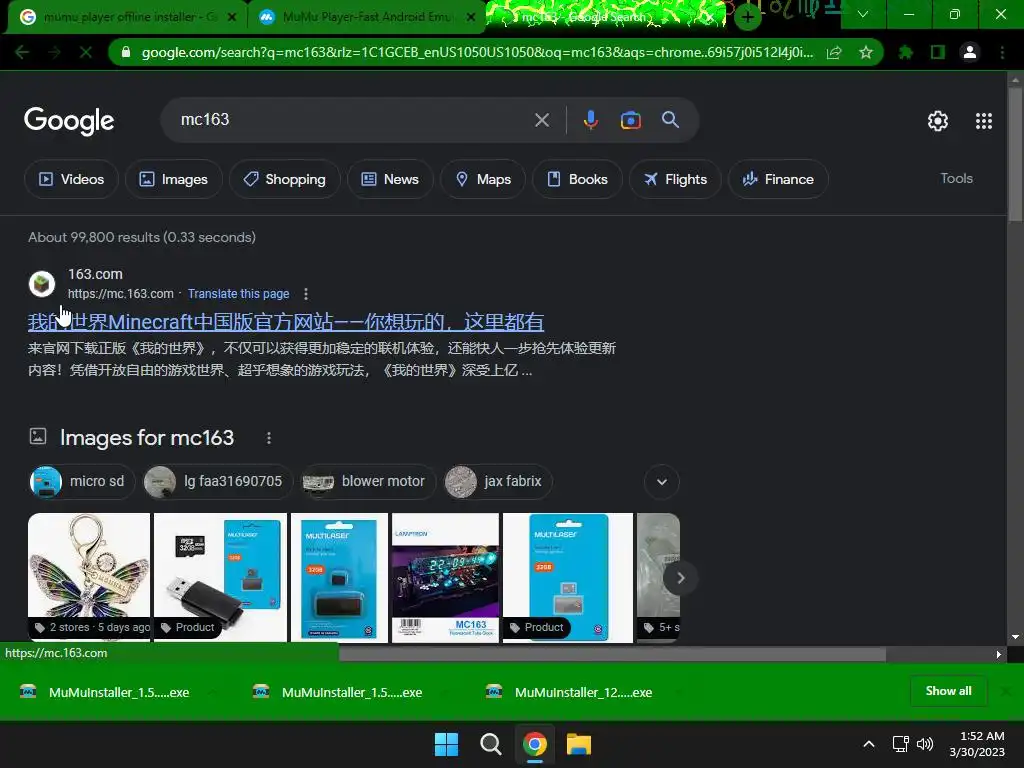This screenshot has width=1024, height=768.
Task: Switch to MuMu Player Android Emulator tab
Action: point(366,17)
